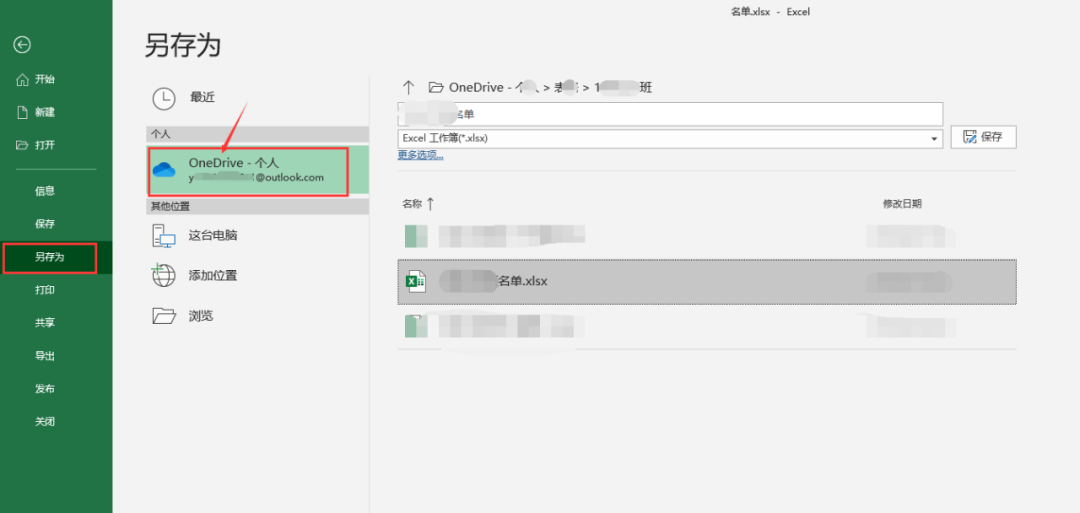This screenshot has height=513, width=1080.
Task: Click the 修改日期 column header
Action: point(902,204)
